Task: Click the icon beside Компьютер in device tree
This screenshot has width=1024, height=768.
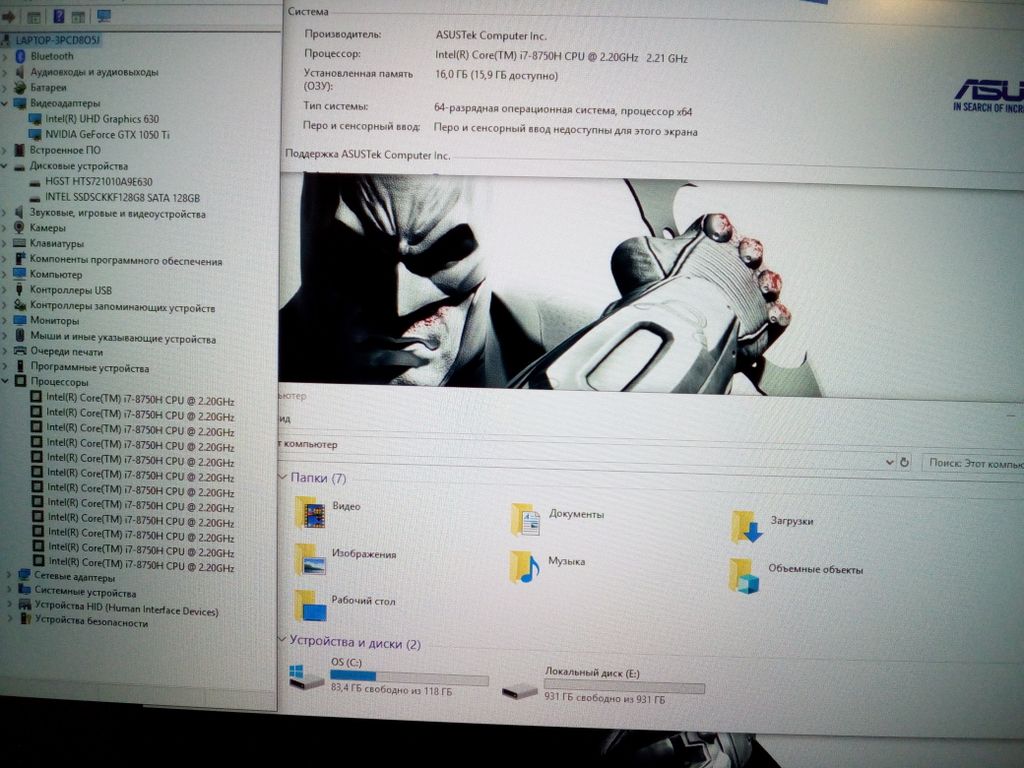Action: [x=20, y=274]
